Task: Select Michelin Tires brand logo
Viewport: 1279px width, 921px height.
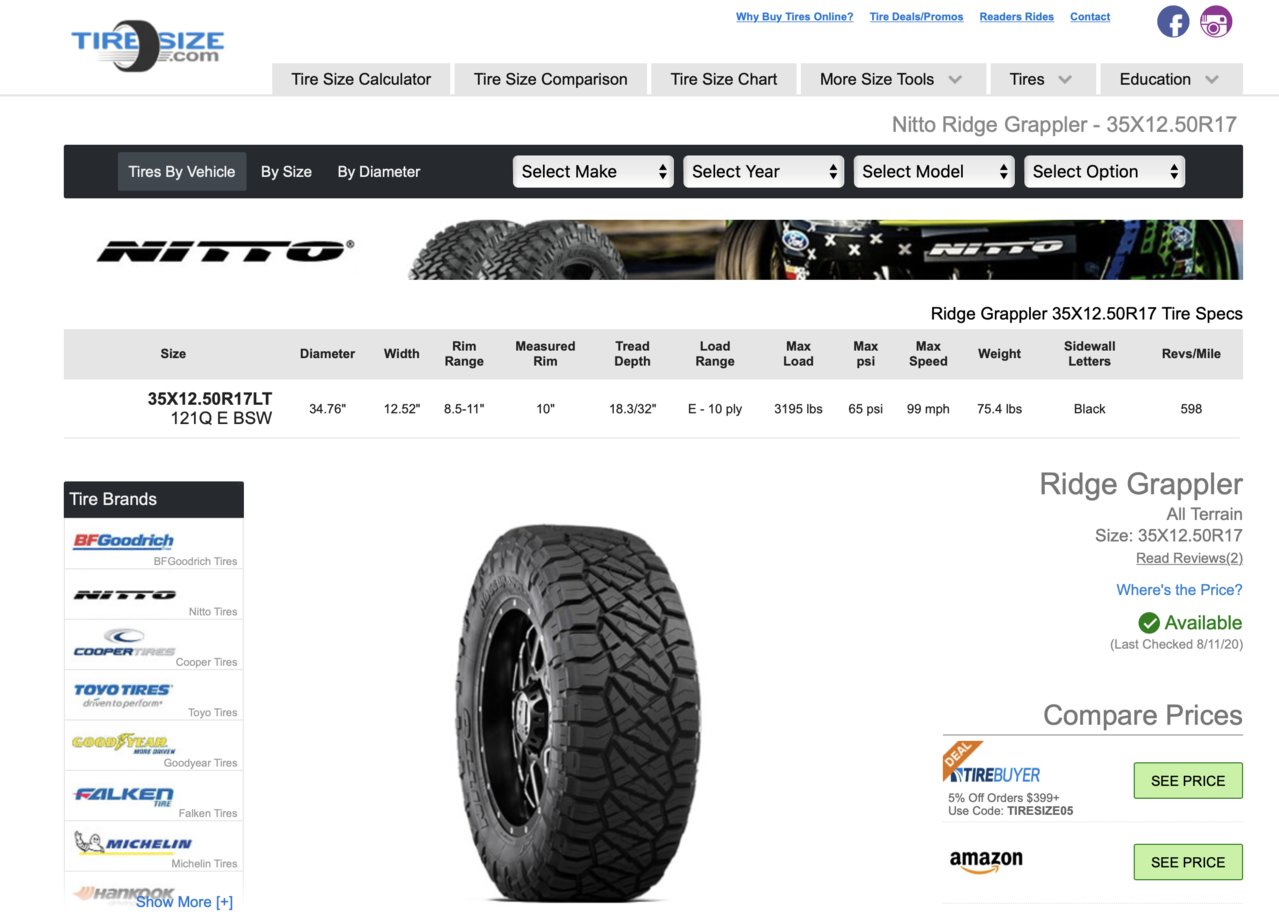Action: point(132,843)
